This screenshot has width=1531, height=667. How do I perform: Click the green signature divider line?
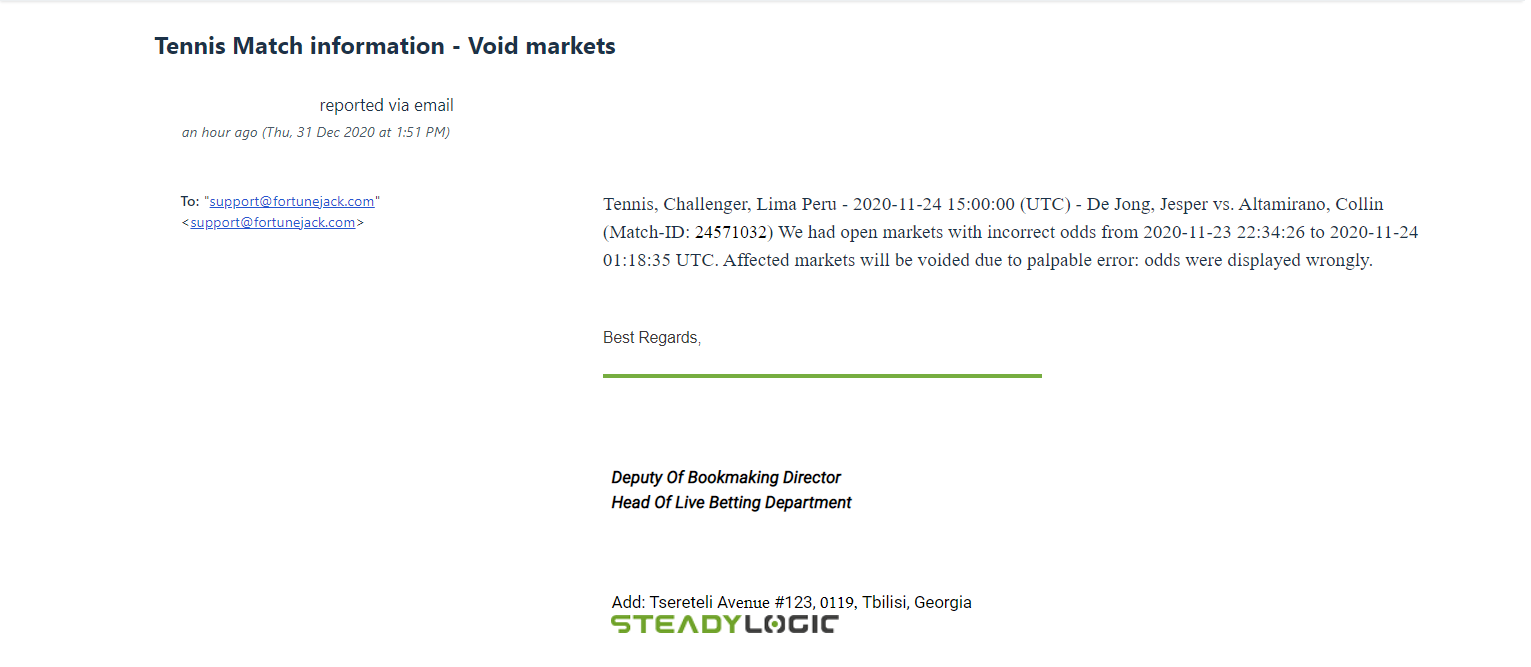tap(822, 376)
